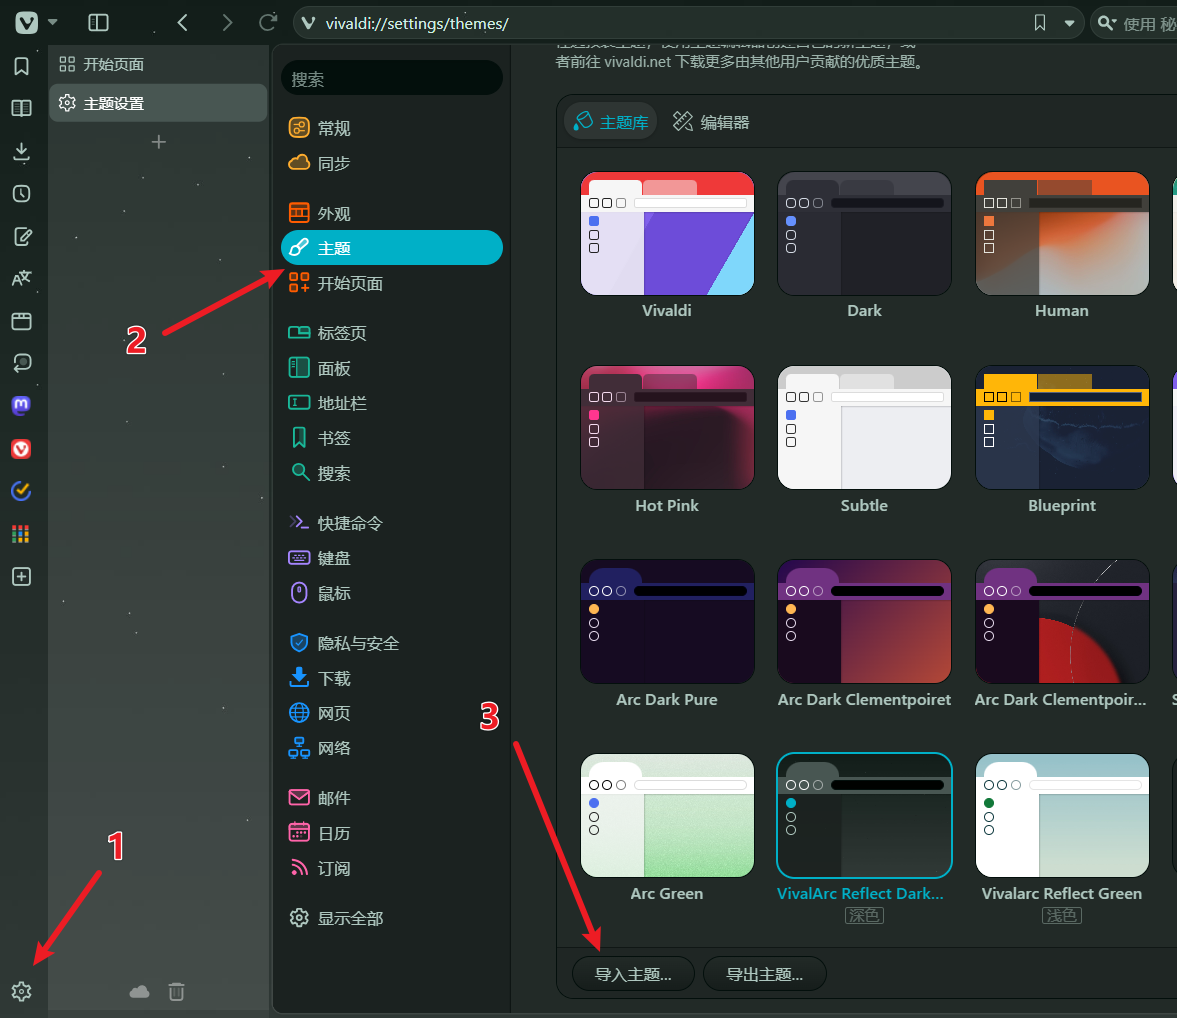Open the Mastodon web panel
Viewport: 1177px width, 1018px height.
[x=22, y=406]
